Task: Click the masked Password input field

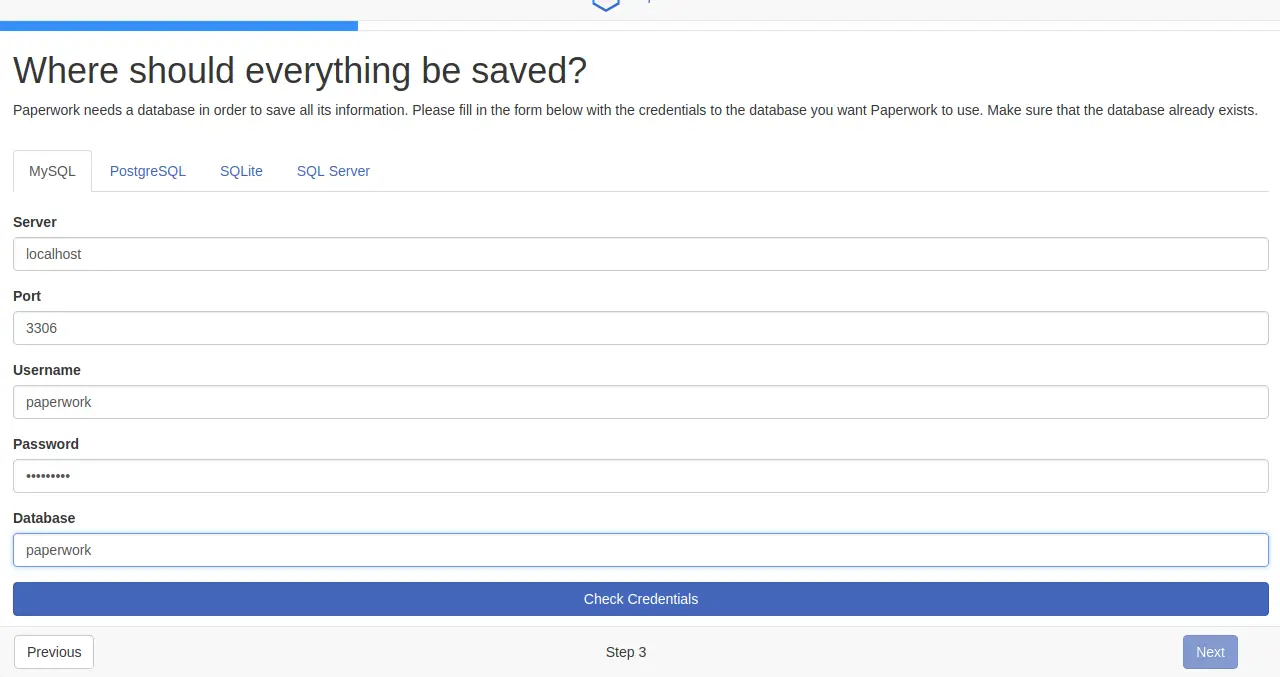Action: coord(640,476)
